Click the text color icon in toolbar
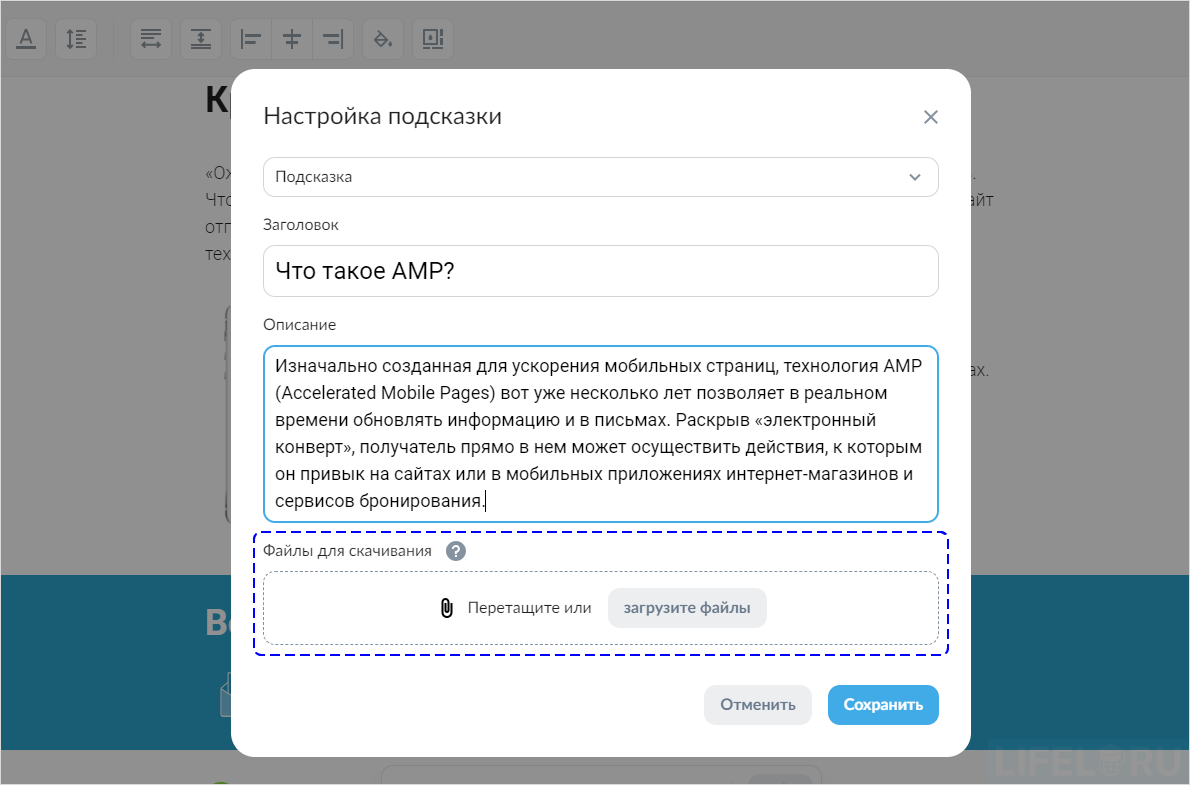Screen dimensions: 1190x785 click(x=26, y=39)
